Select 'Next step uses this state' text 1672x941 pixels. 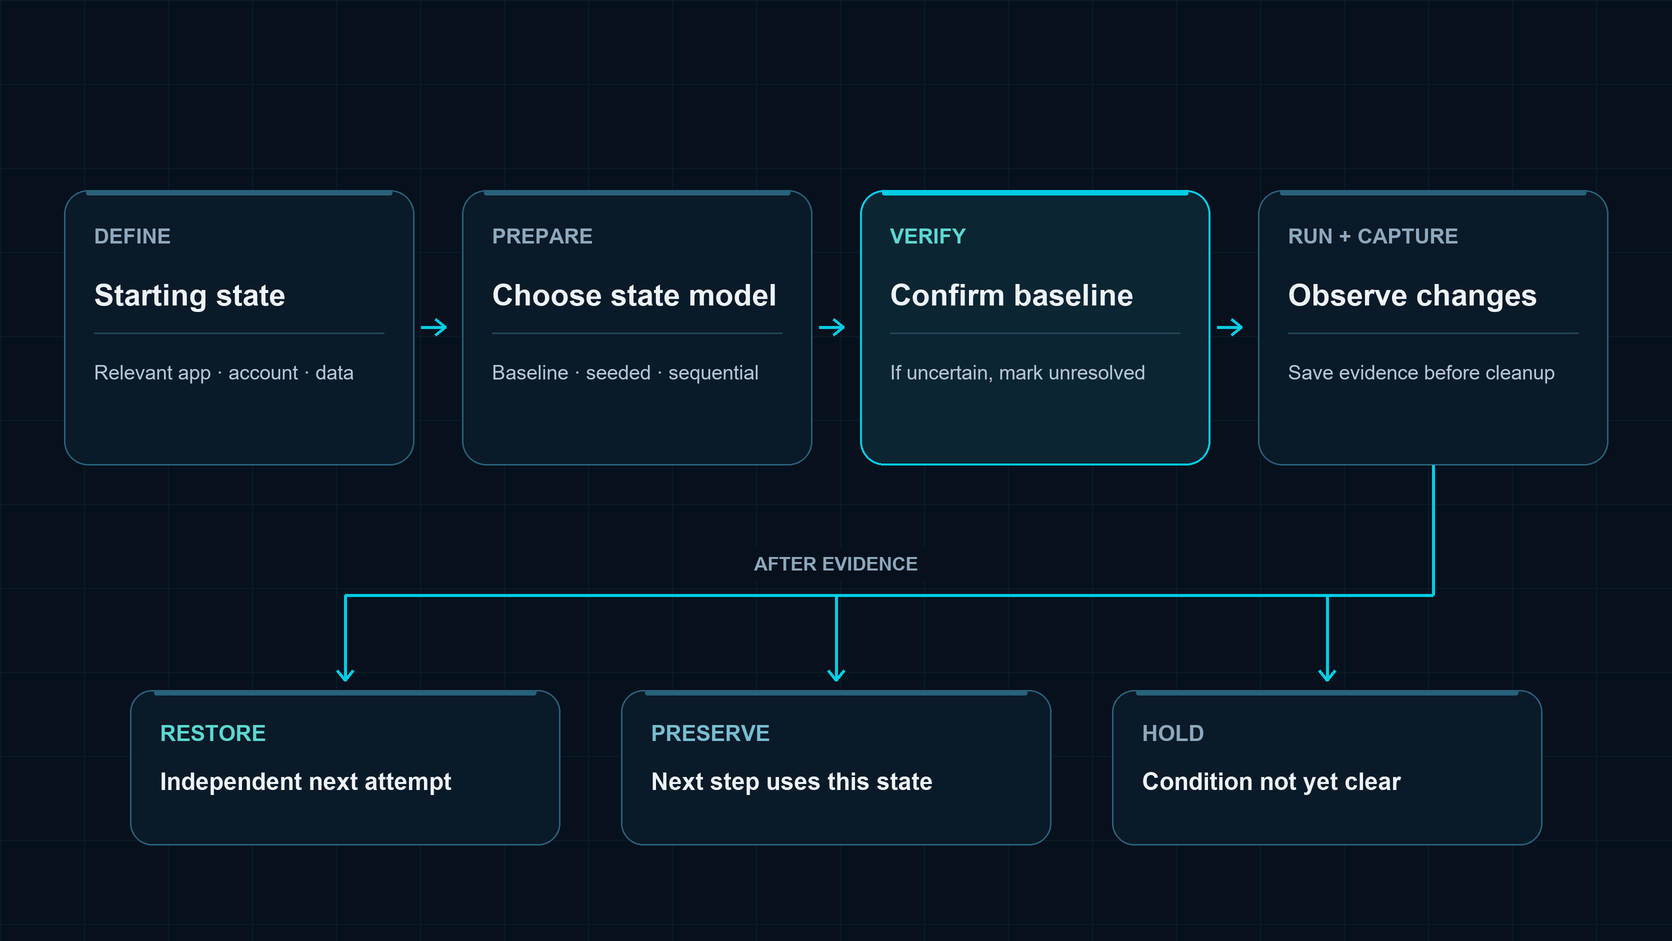(x=791, y=781)
